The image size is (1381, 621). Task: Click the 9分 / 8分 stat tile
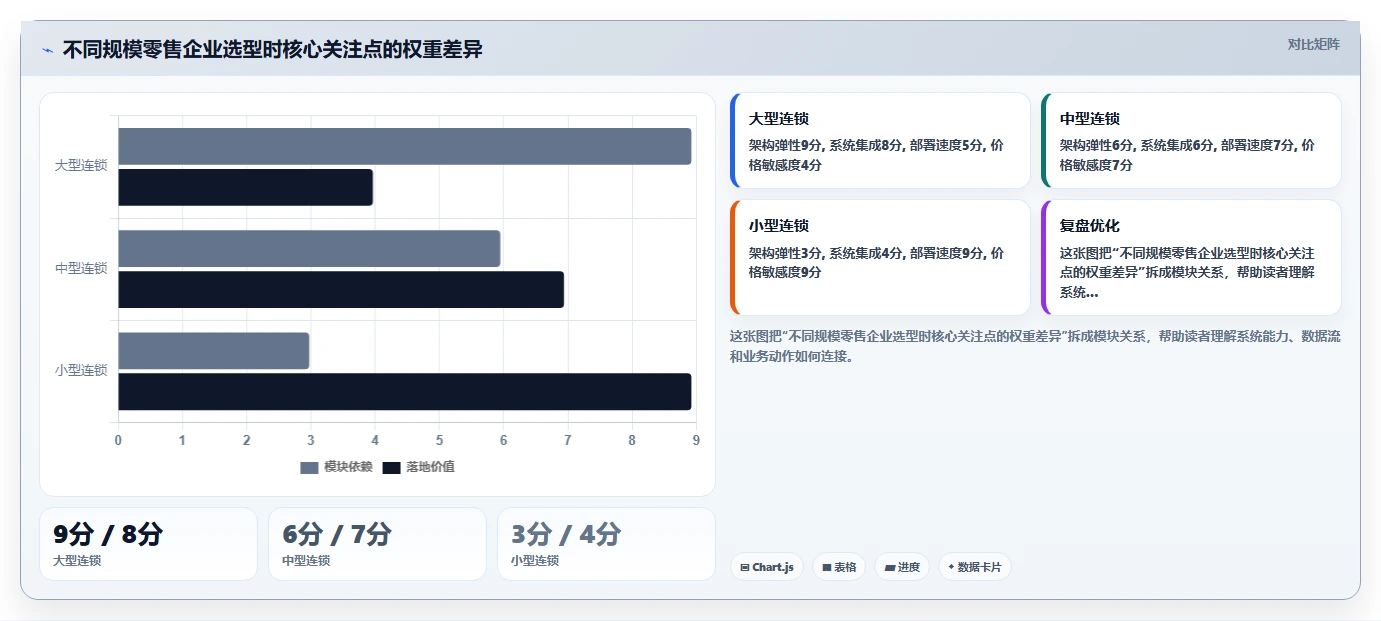(148, 544)
